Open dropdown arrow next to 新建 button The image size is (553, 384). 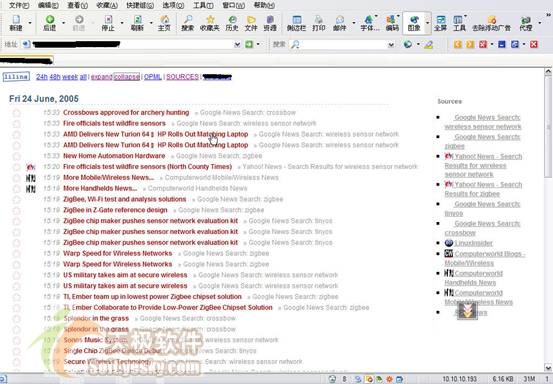point(30,23)
